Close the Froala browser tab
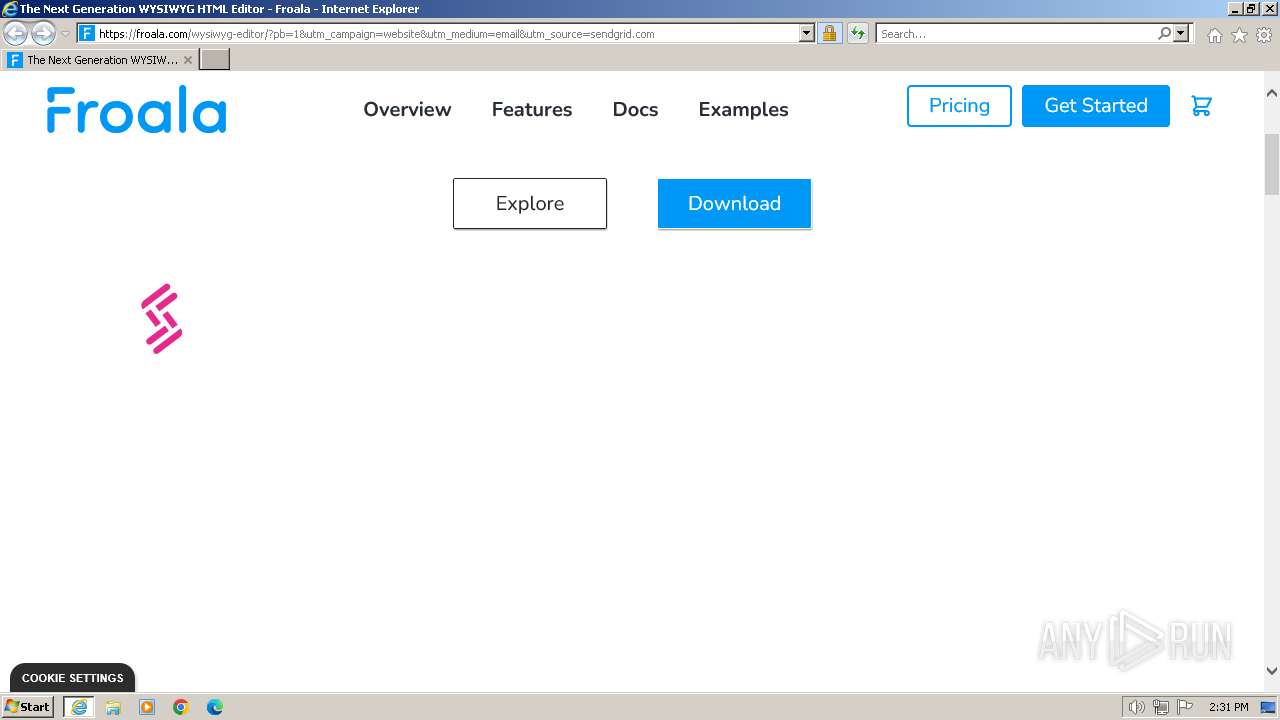This screenshot has height=720, width=1280. coord(187,60)
